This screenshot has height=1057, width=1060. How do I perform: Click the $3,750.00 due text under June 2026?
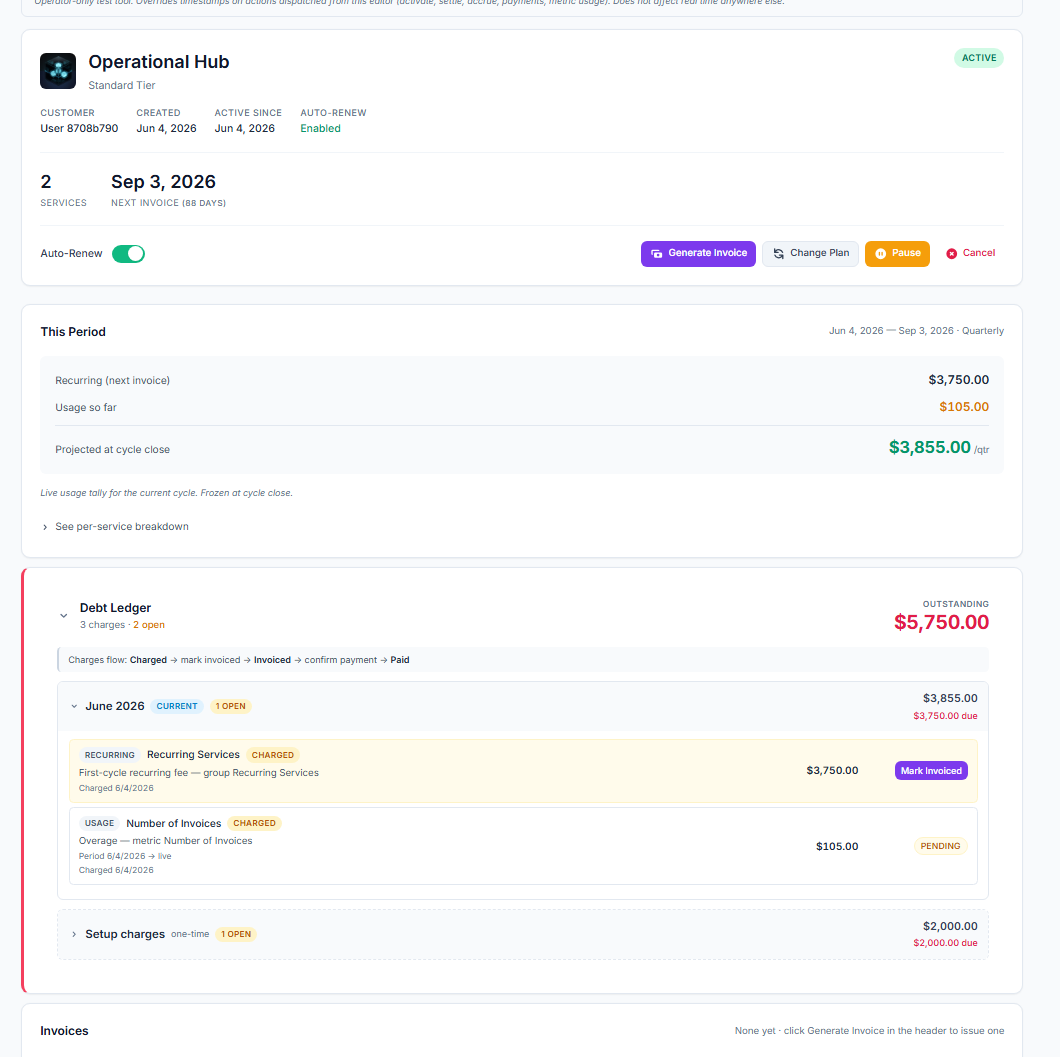coord(945,716)
